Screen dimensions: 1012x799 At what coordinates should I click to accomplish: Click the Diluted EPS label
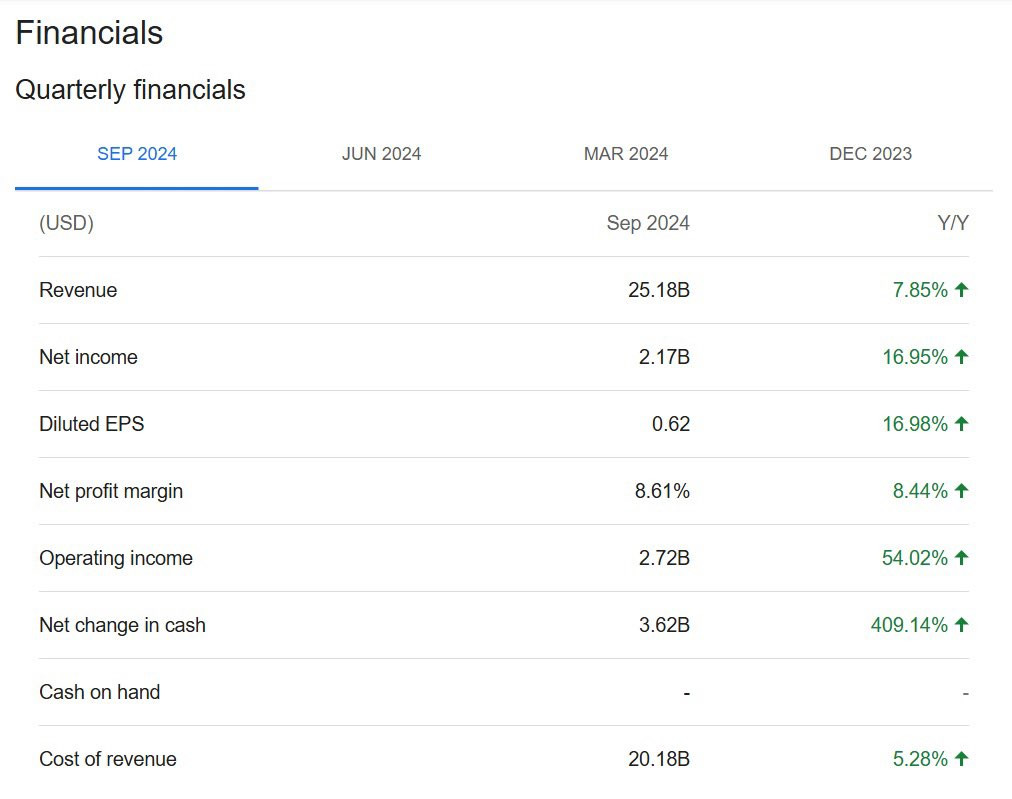(92, 424)
